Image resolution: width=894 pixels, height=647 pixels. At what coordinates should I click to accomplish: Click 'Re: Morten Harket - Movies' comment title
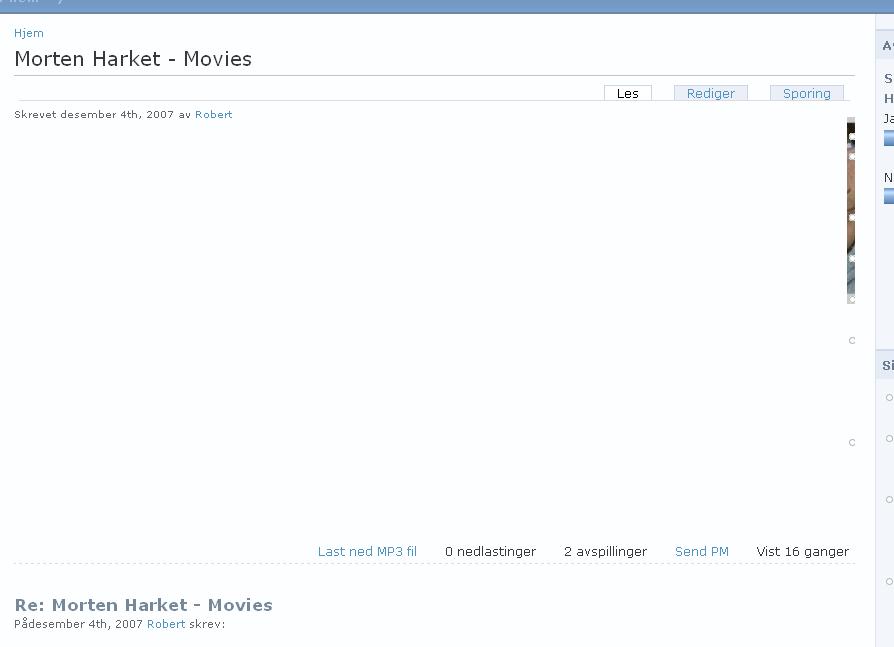point(143,605)
